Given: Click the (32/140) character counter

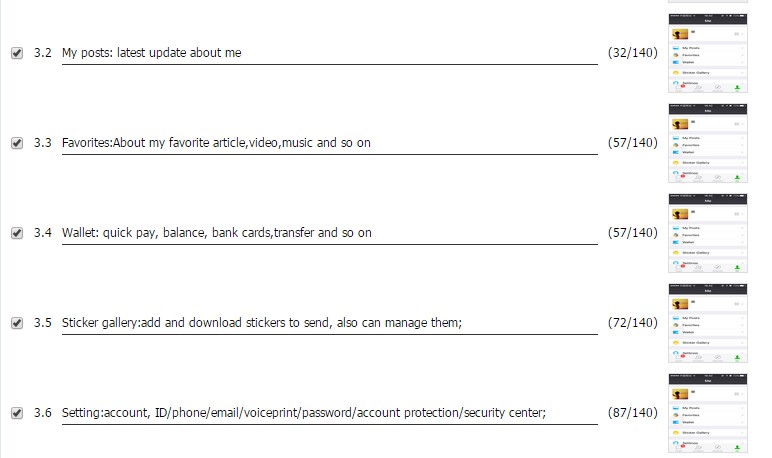Looking at the screenshot, I should click(633, 53).
